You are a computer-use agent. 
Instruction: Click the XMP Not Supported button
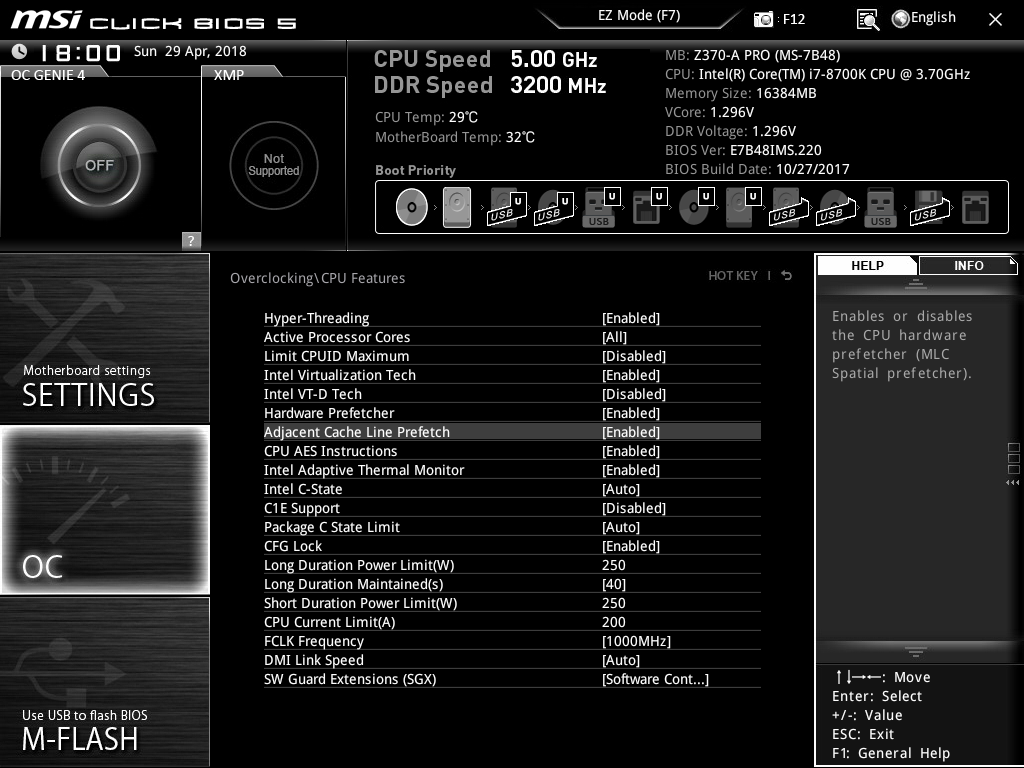(x=274, y=165)
